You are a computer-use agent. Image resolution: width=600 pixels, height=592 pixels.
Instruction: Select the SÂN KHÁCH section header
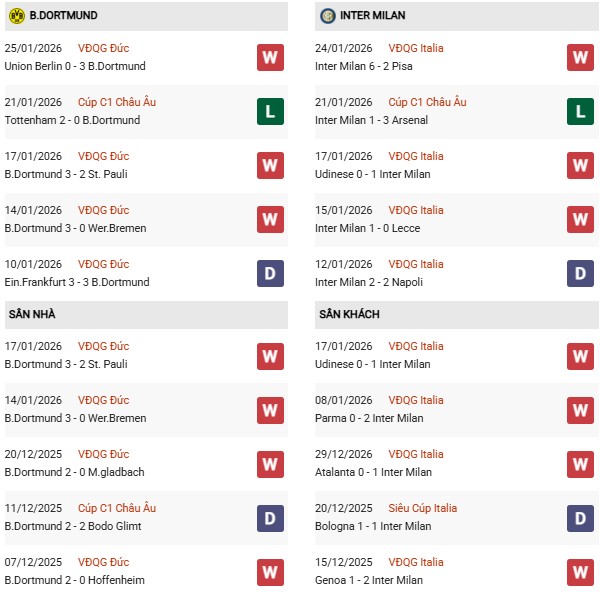[349, 314]
